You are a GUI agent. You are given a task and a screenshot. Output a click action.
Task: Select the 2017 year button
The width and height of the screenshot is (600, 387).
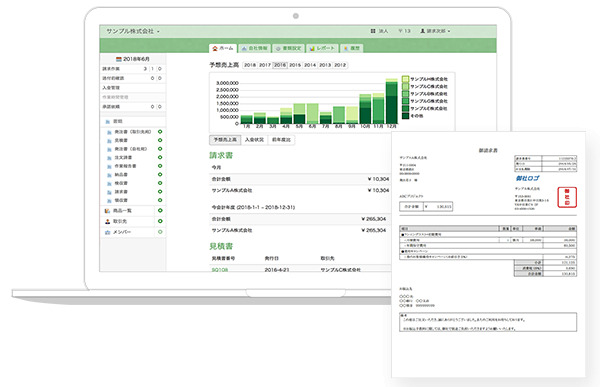265,65
